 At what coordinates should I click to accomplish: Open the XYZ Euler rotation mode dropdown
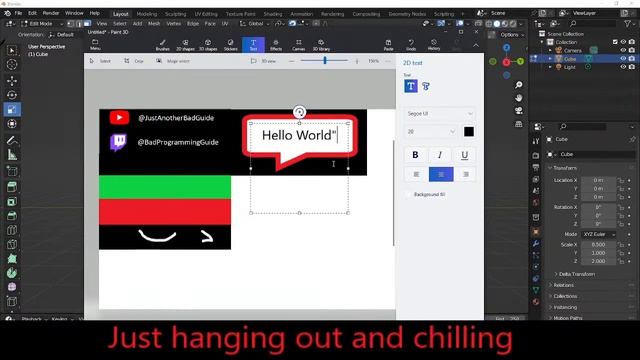(x=599, y=234)
